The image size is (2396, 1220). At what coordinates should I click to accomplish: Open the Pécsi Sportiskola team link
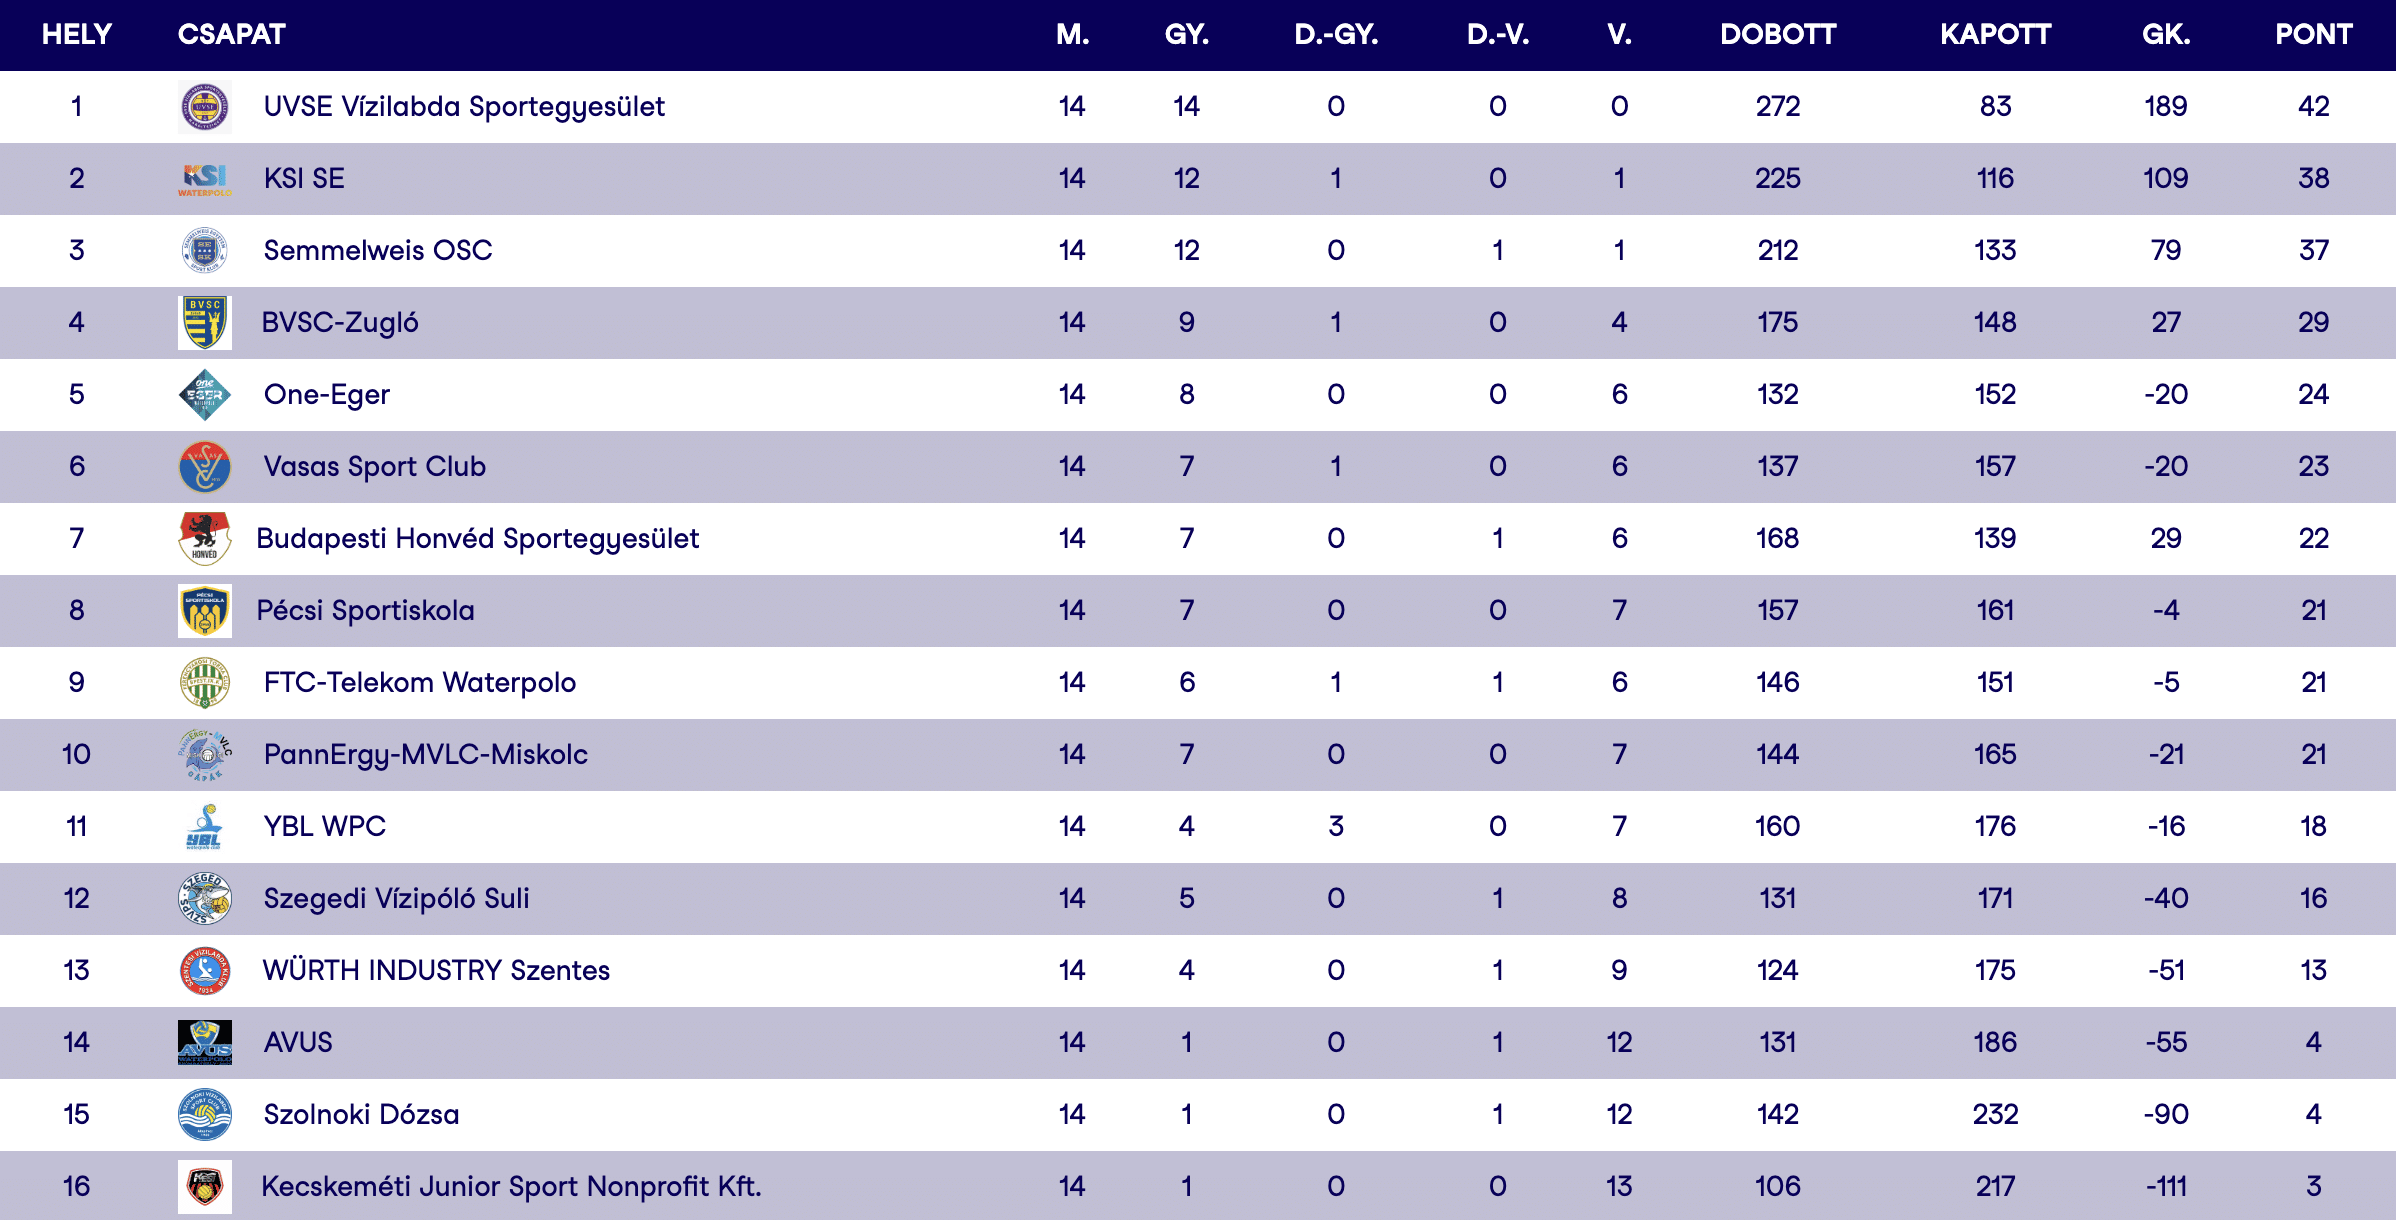pyautogui.click(x=365, y=610)
